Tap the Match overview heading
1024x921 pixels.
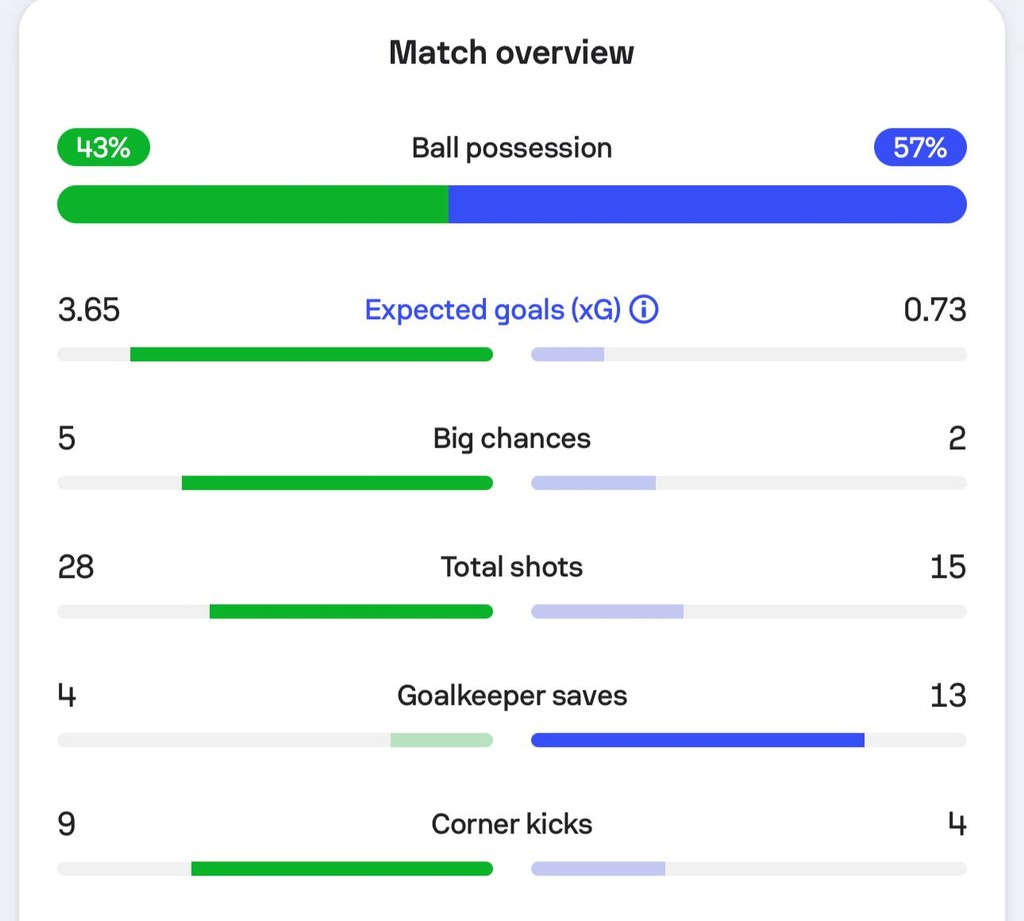pos(511,52)
